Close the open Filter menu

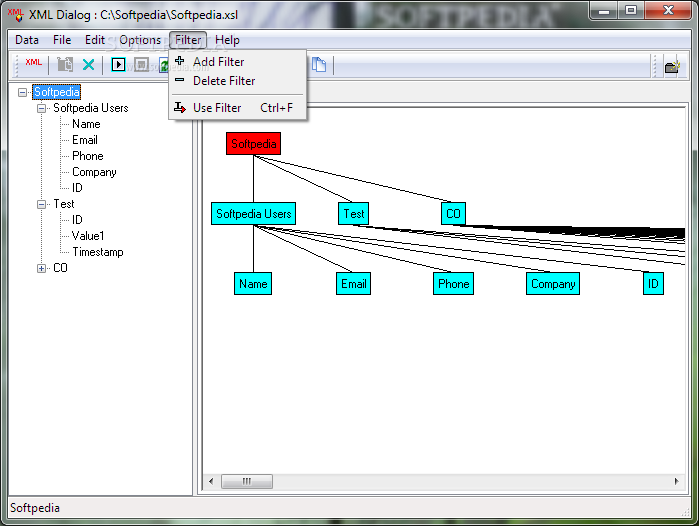pyautogui.click(x=188, y=40)
